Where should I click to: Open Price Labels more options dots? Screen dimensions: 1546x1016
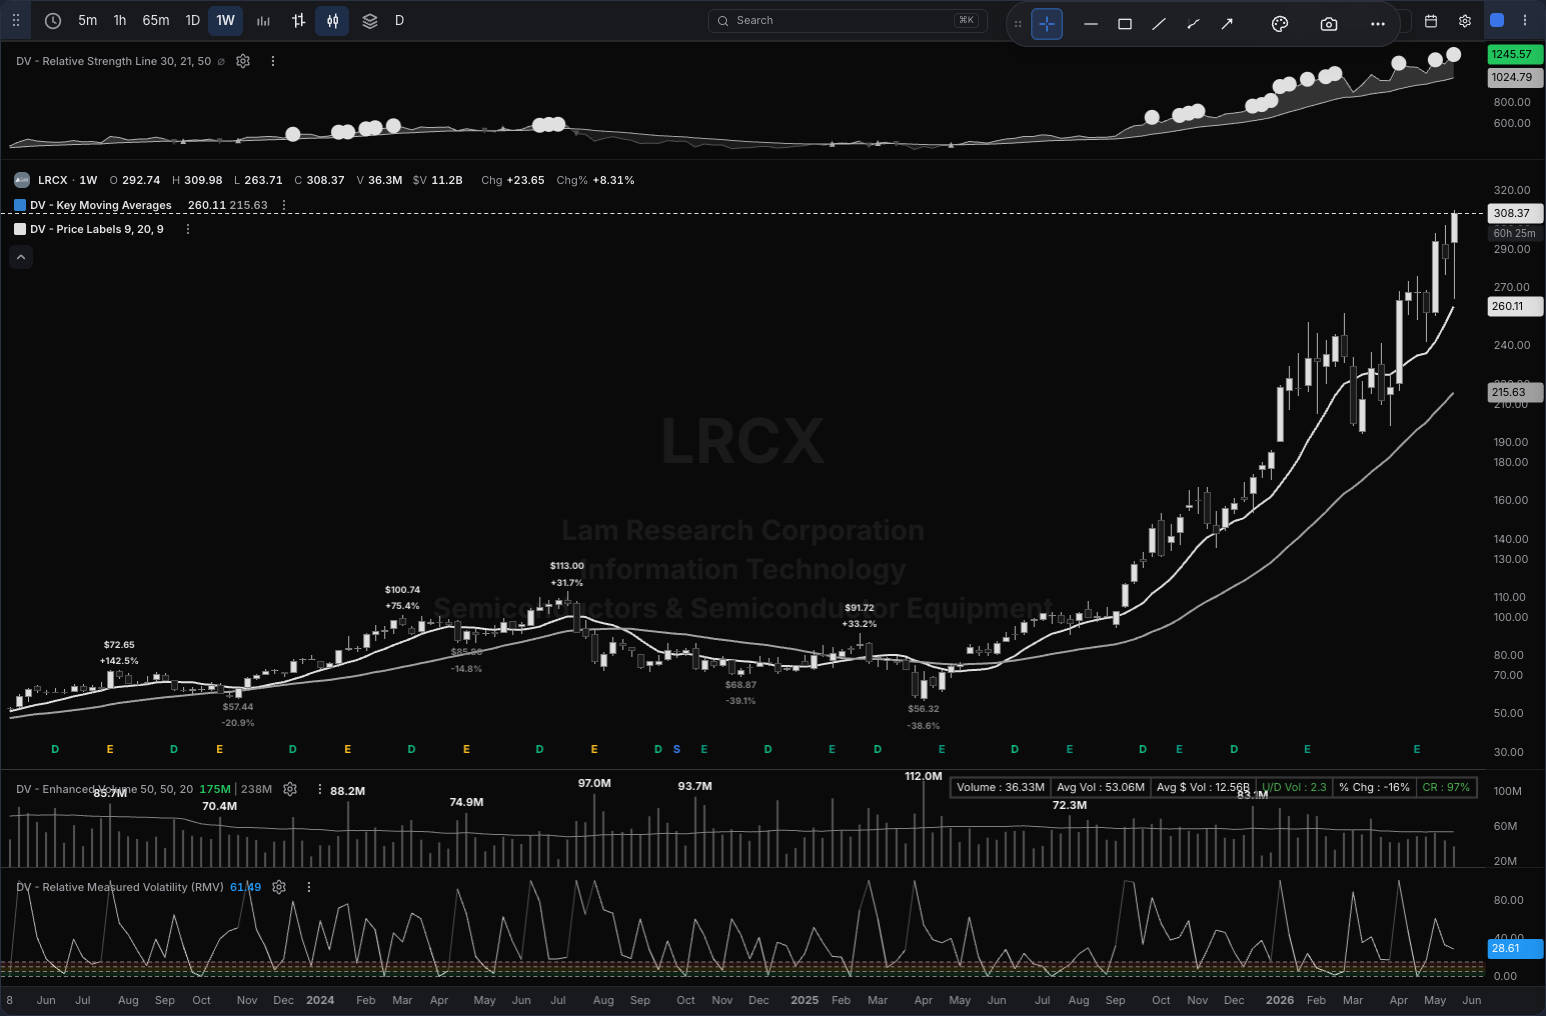[188, 229]
